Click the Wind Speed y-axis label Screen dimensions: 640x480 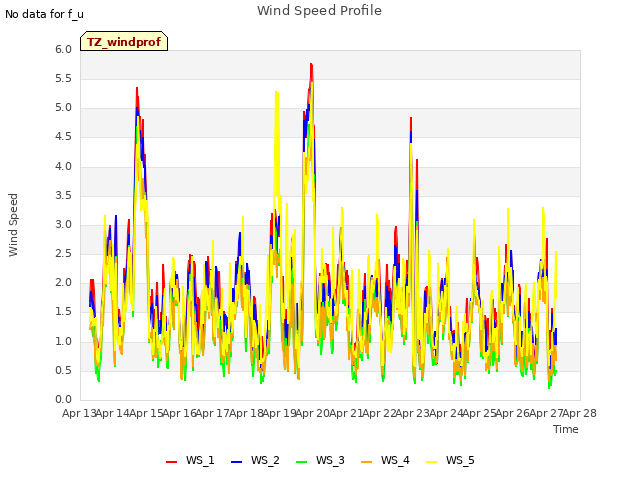pyautogui.click(x=13, y=225)
